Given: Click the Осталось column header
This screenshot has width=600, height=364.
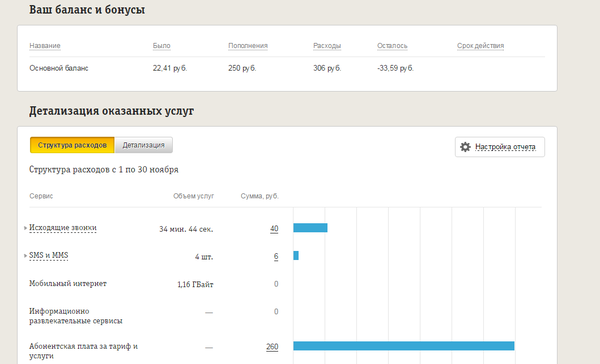Looking at the screenshot, I should coord(392,46).
